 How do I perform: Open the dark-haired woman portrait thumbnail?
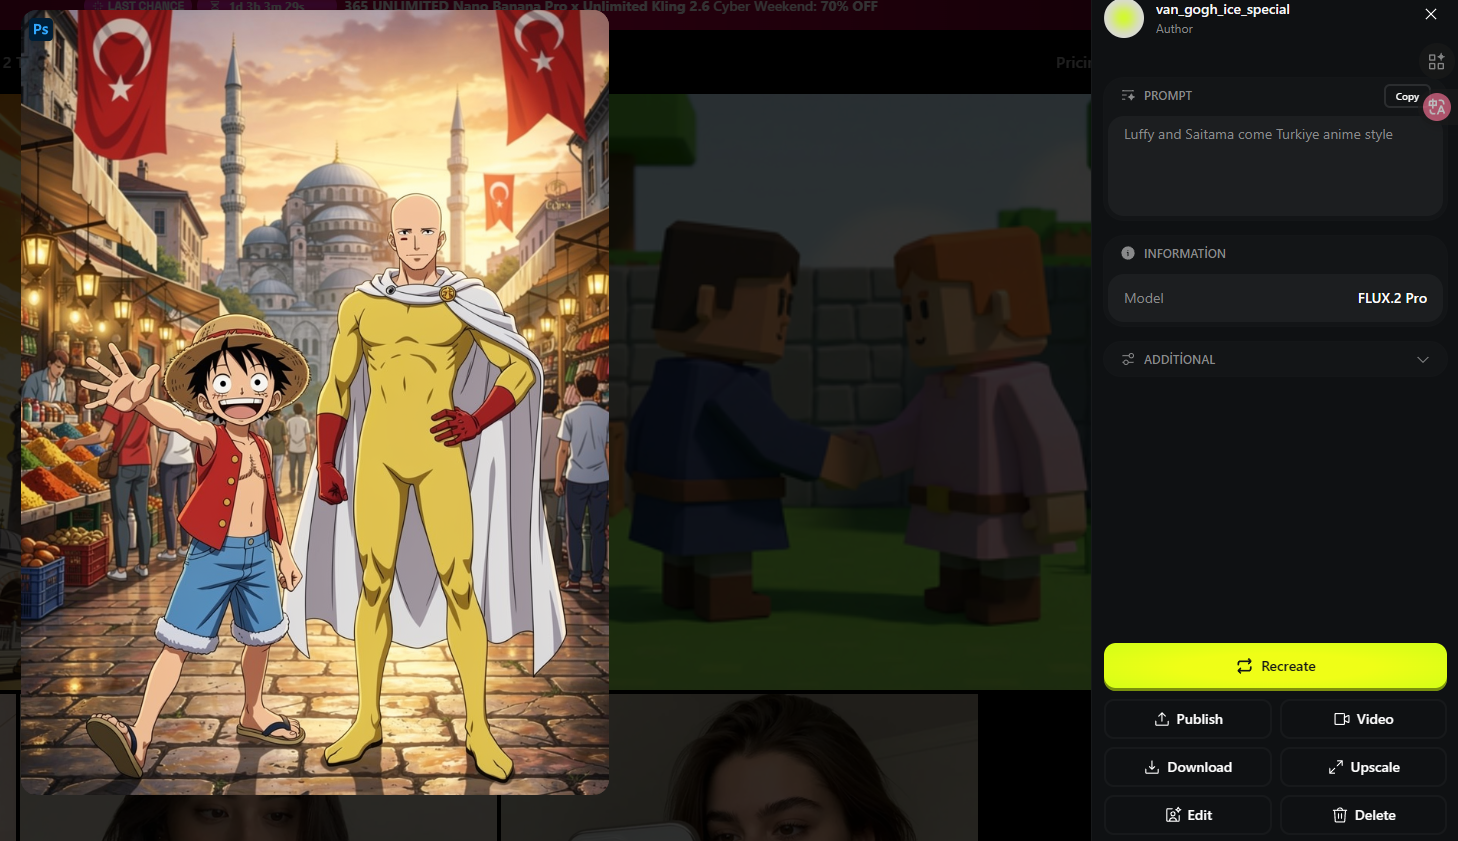[739, 768]
